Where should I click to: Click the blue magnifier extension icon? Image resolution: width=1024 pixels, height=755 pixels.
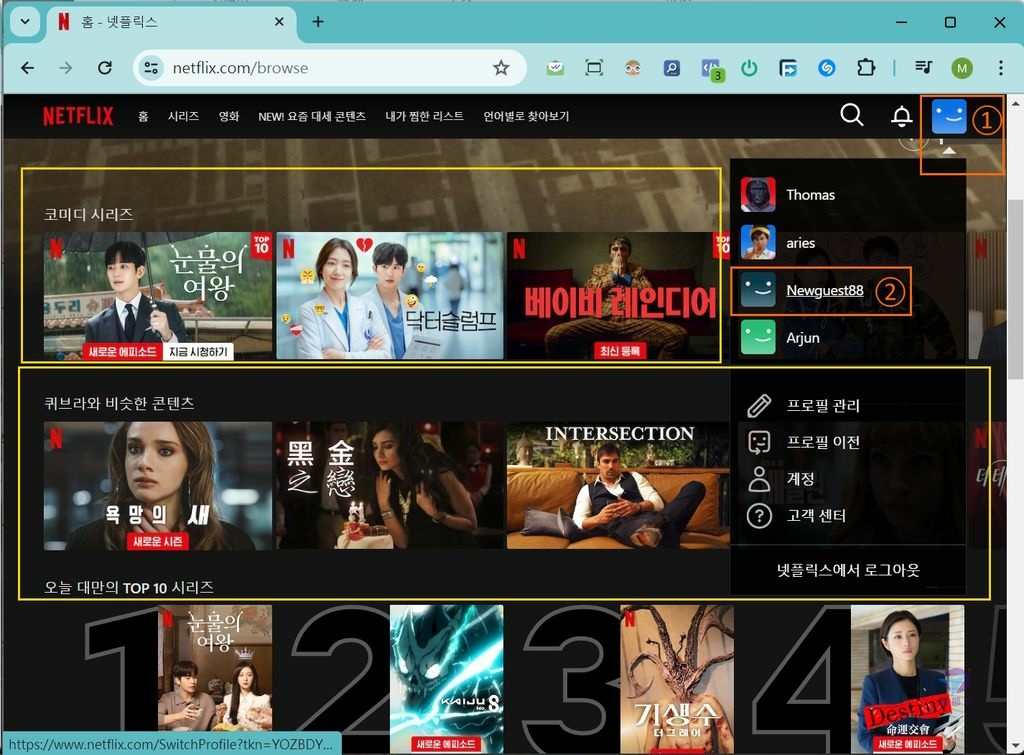(671, 67)
